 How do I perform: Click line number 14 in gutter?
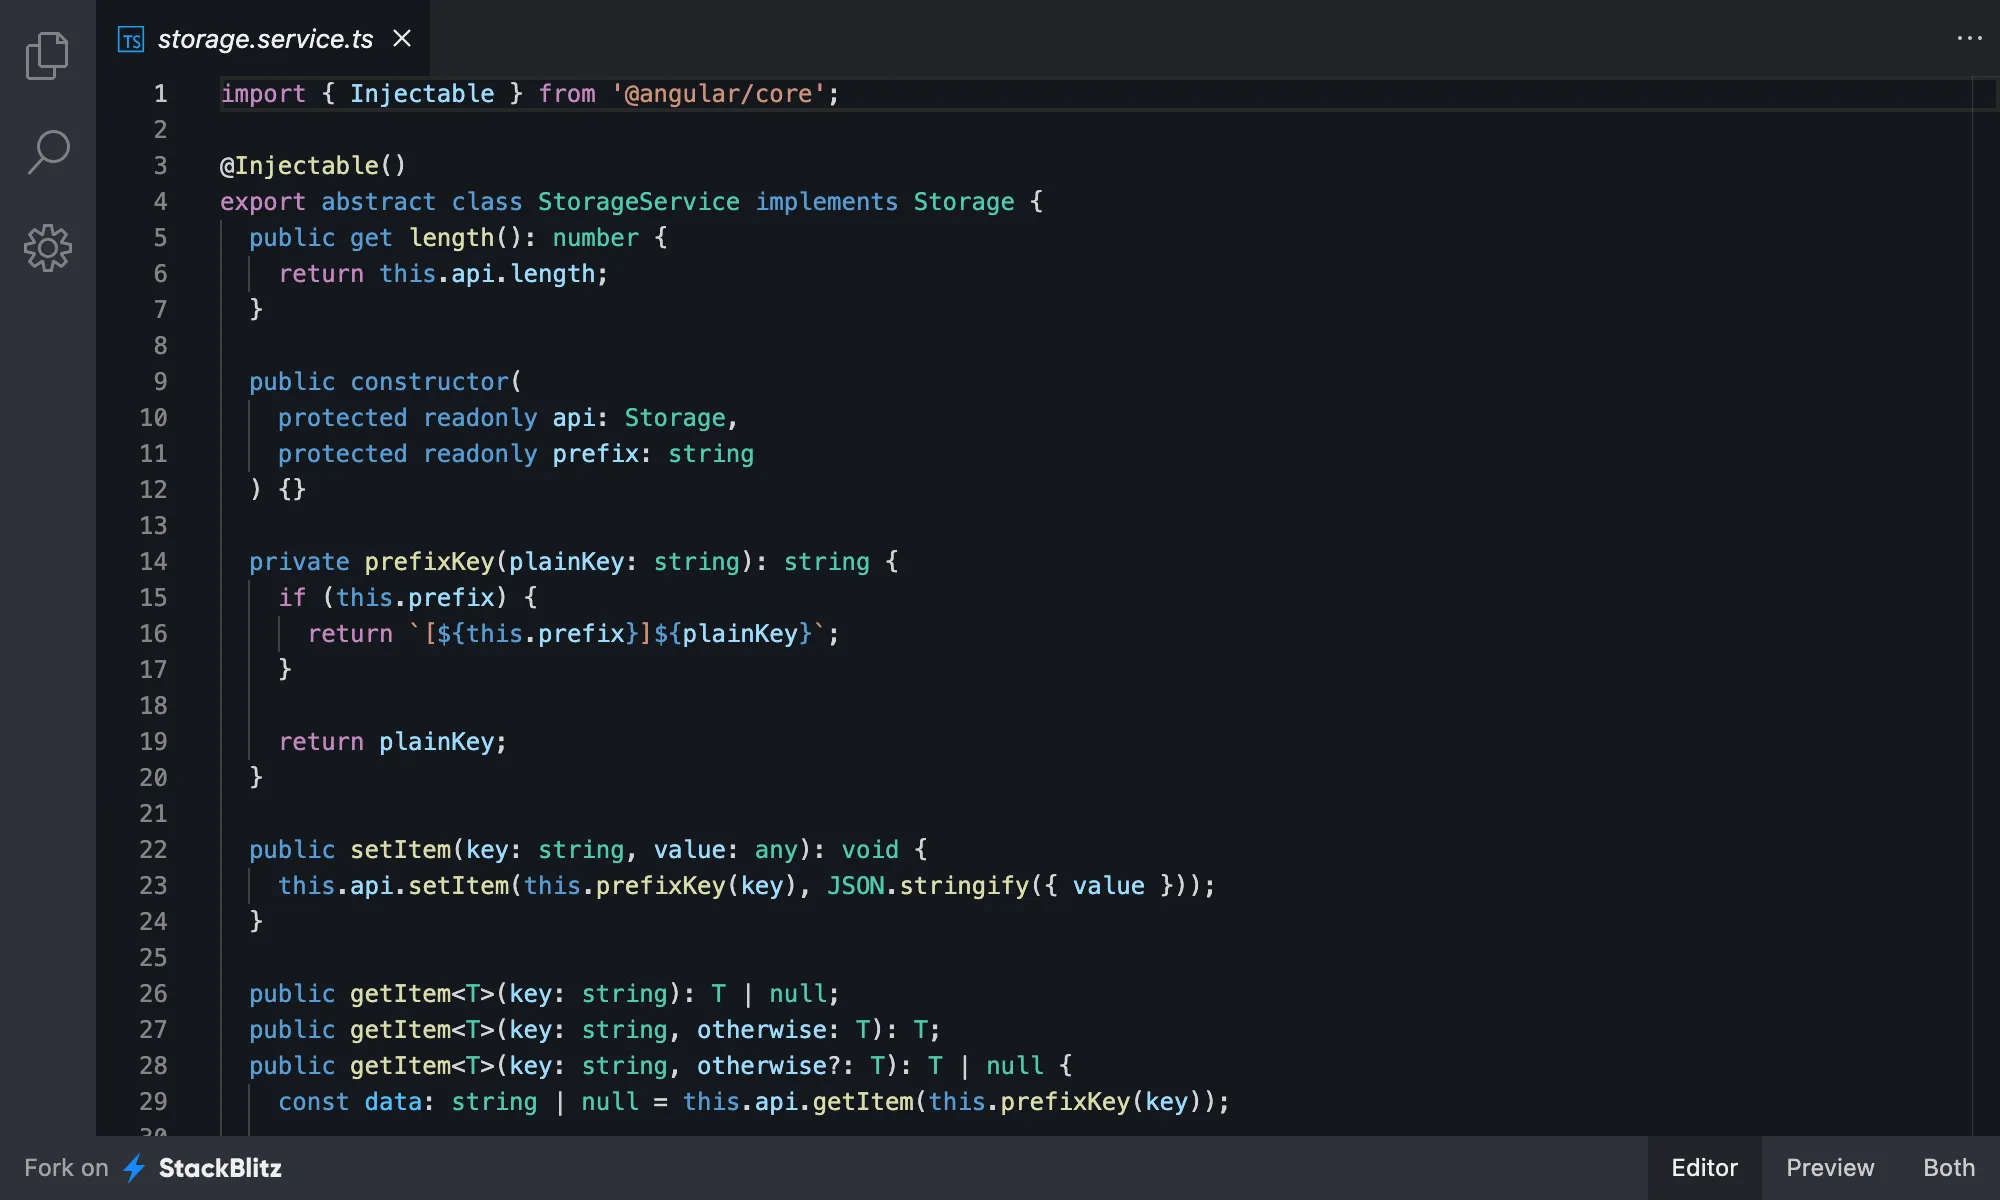click(153, 561)
